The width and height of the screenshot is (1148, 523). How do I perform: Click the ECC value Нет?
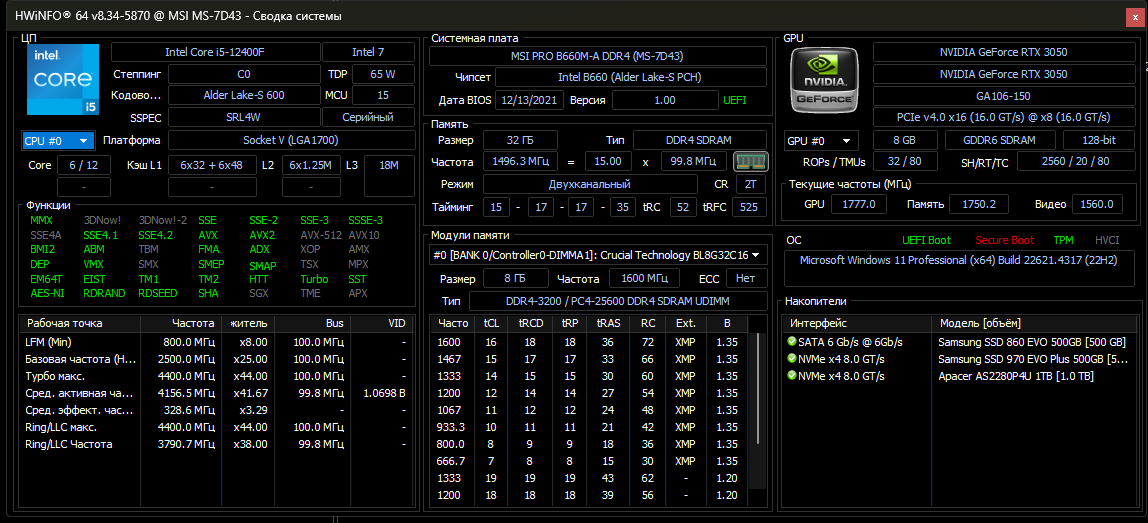click(747, 279)
